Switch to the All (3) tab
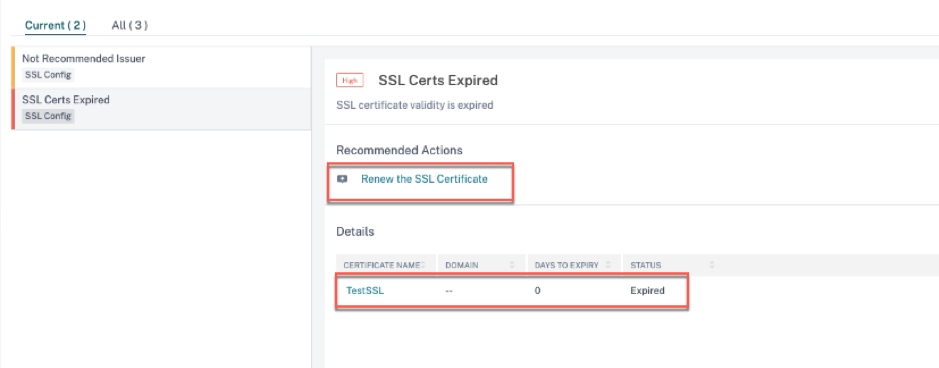Screen dimensions: 939x368 pos(129,25)
